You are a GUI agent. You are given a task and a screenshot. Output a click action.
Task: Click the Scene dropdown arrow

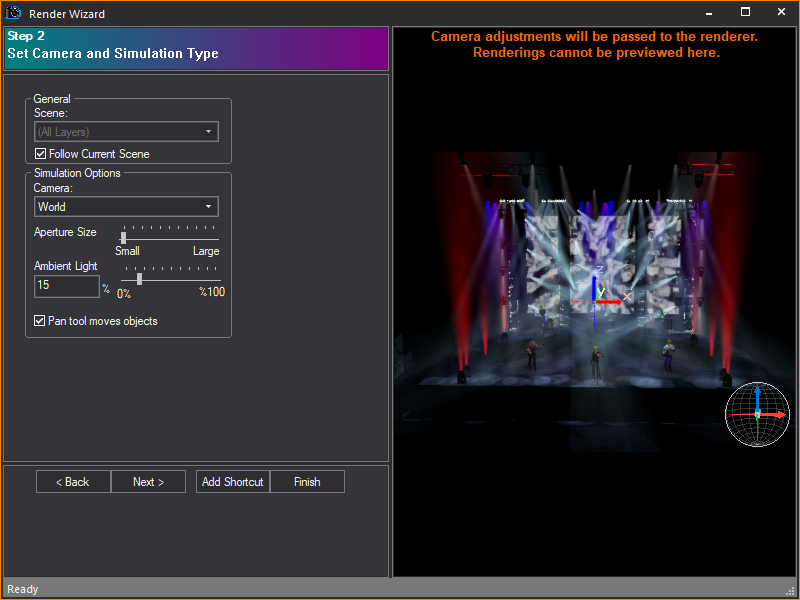[x=208, y=131]
